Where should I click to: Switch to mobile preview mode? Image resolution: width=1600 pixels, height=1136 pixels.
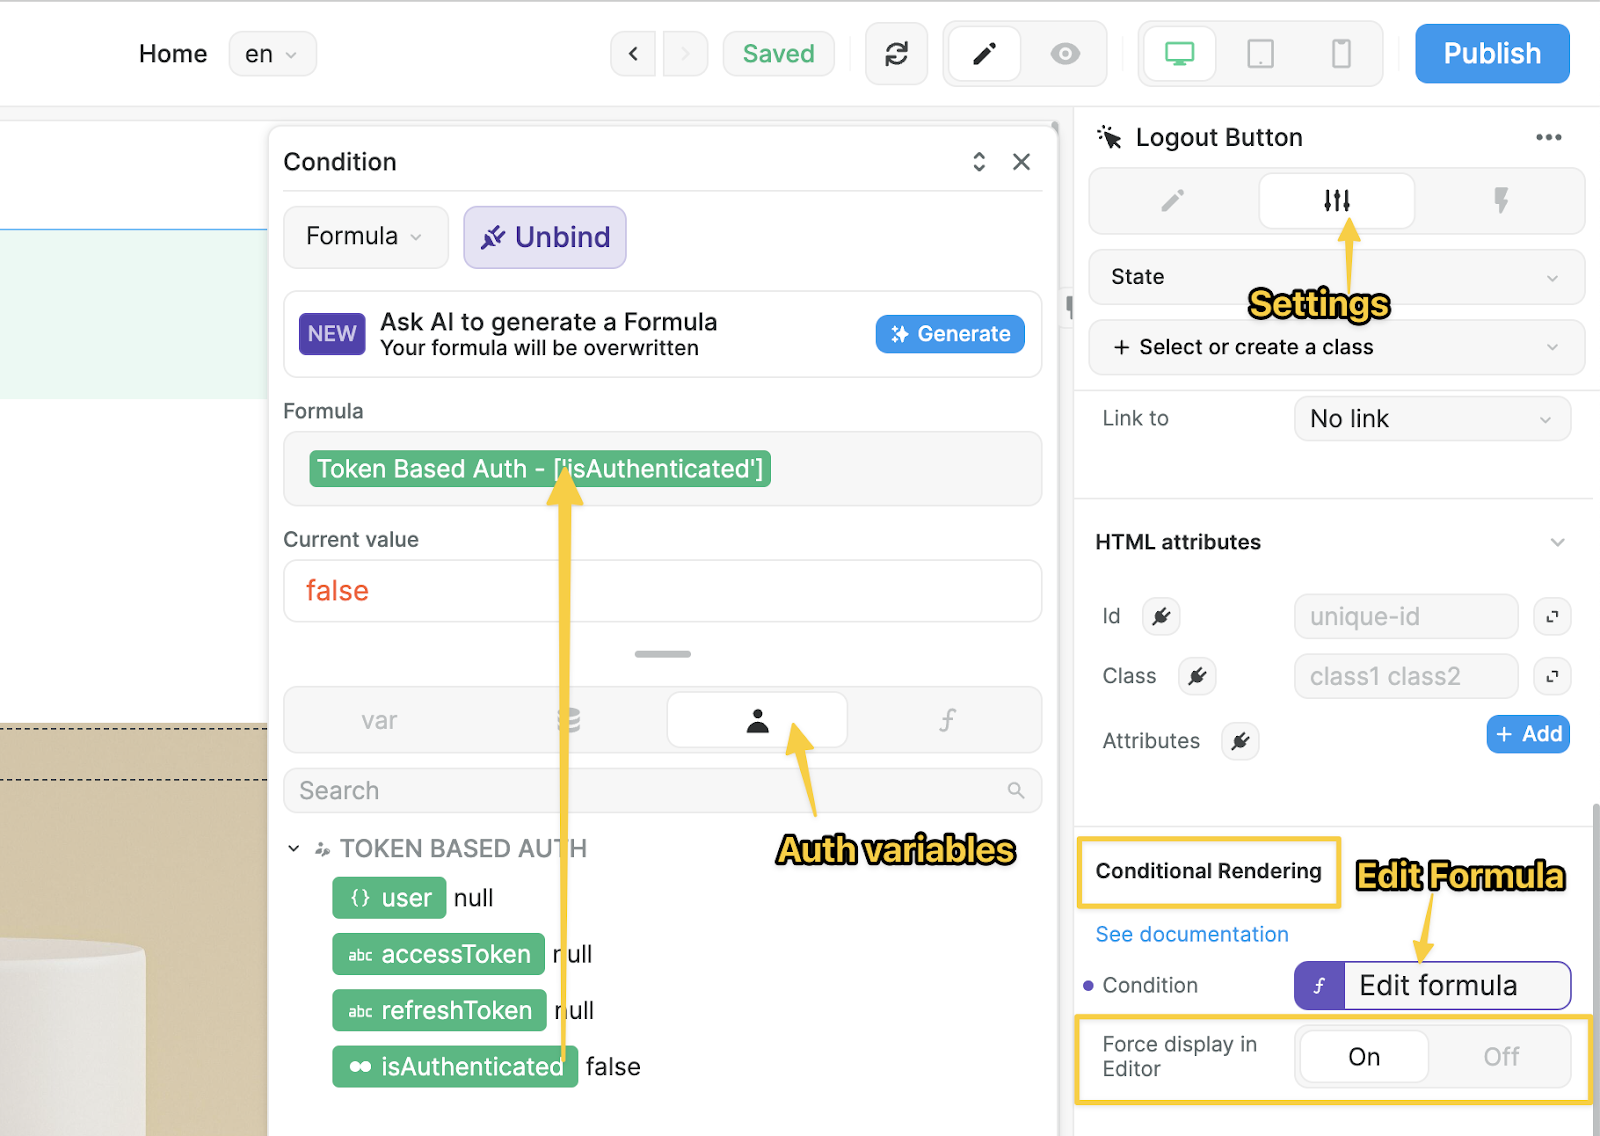pos(1341,53)
